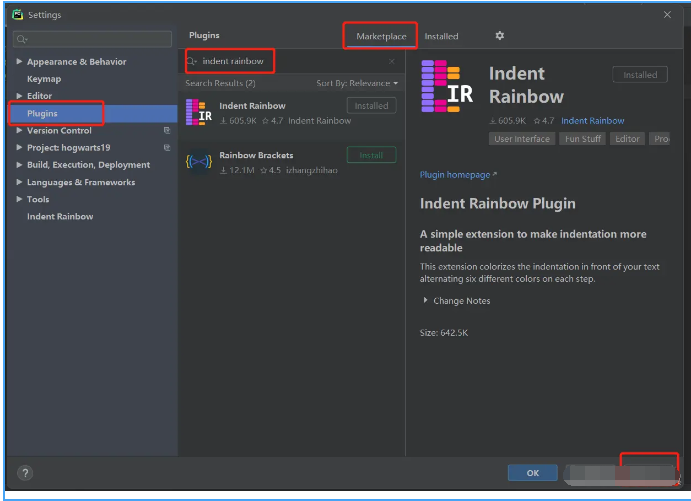This screenshot has width=691, height=501.
Task: Click in the settings search field
Action: tap(93, 39)
